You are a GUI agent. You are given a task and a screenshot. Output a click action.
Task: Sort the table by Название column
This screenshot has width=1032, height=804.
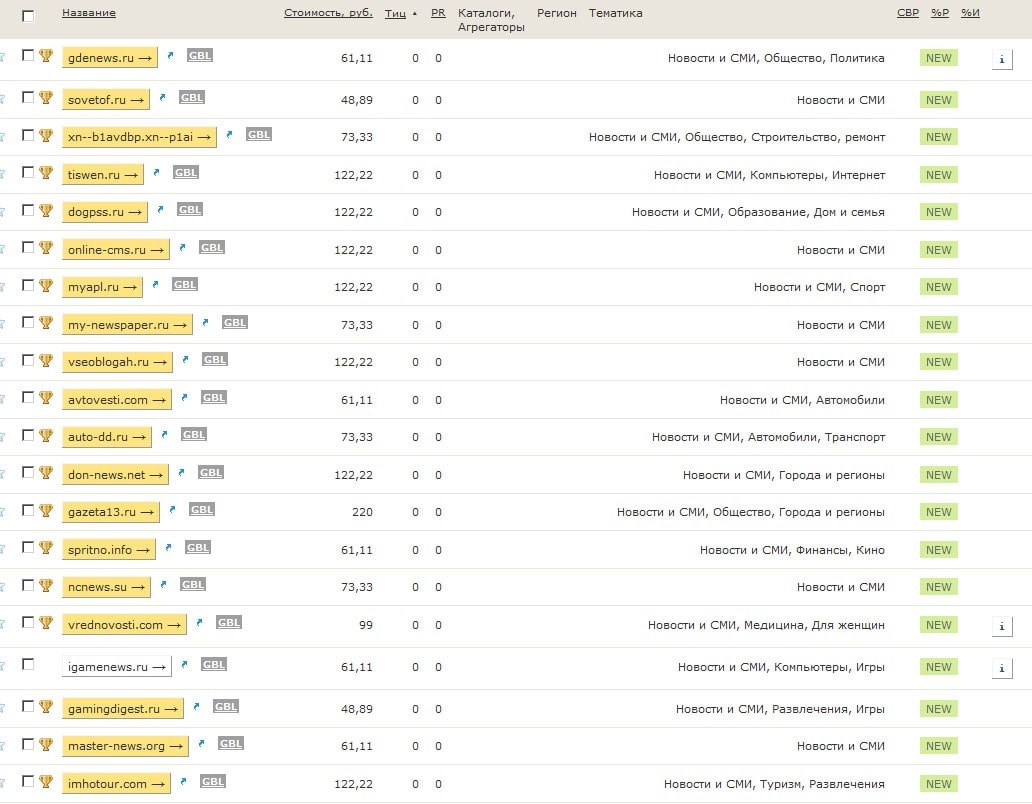(x=89, y=13)
